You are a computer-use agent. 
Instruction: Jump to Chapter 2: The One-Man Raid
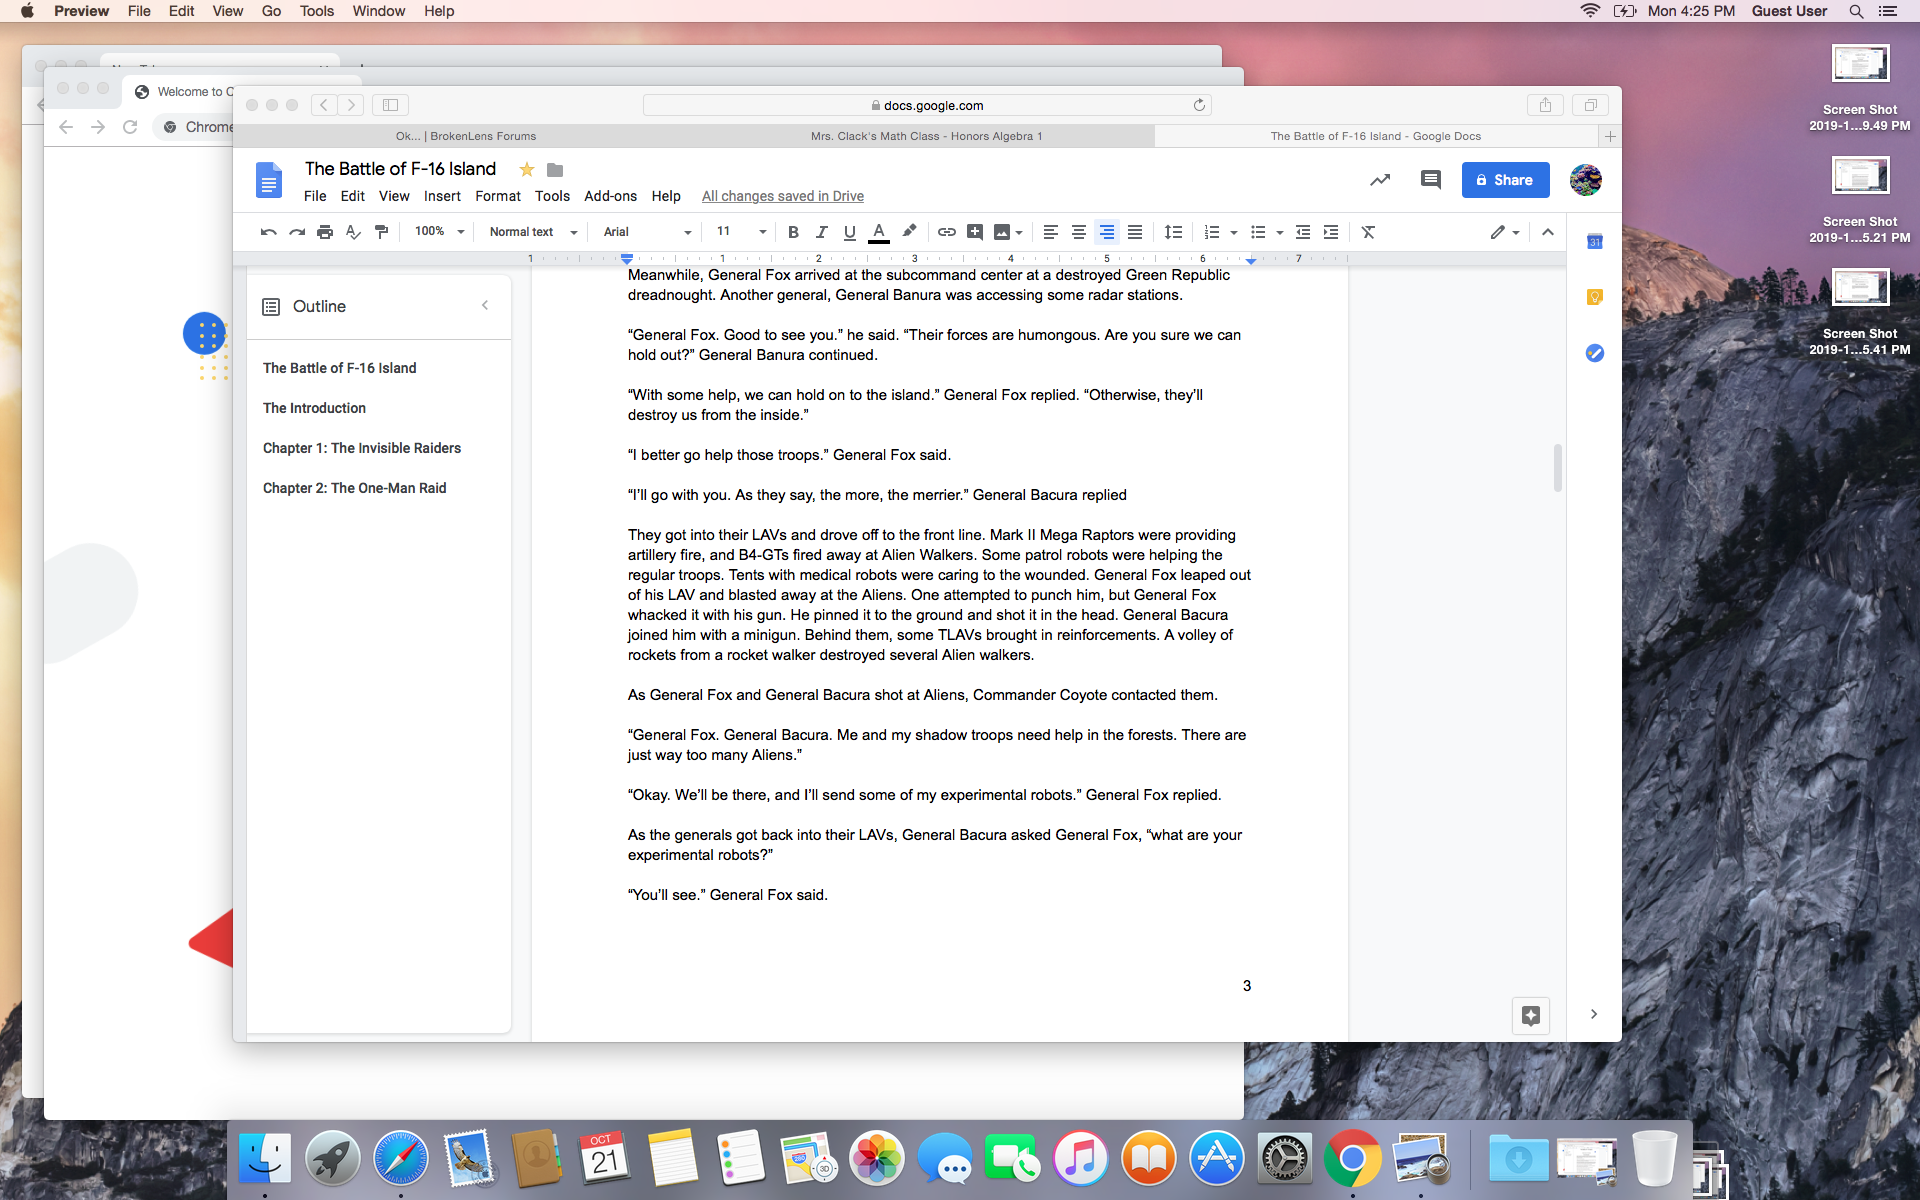click(355, 488)
